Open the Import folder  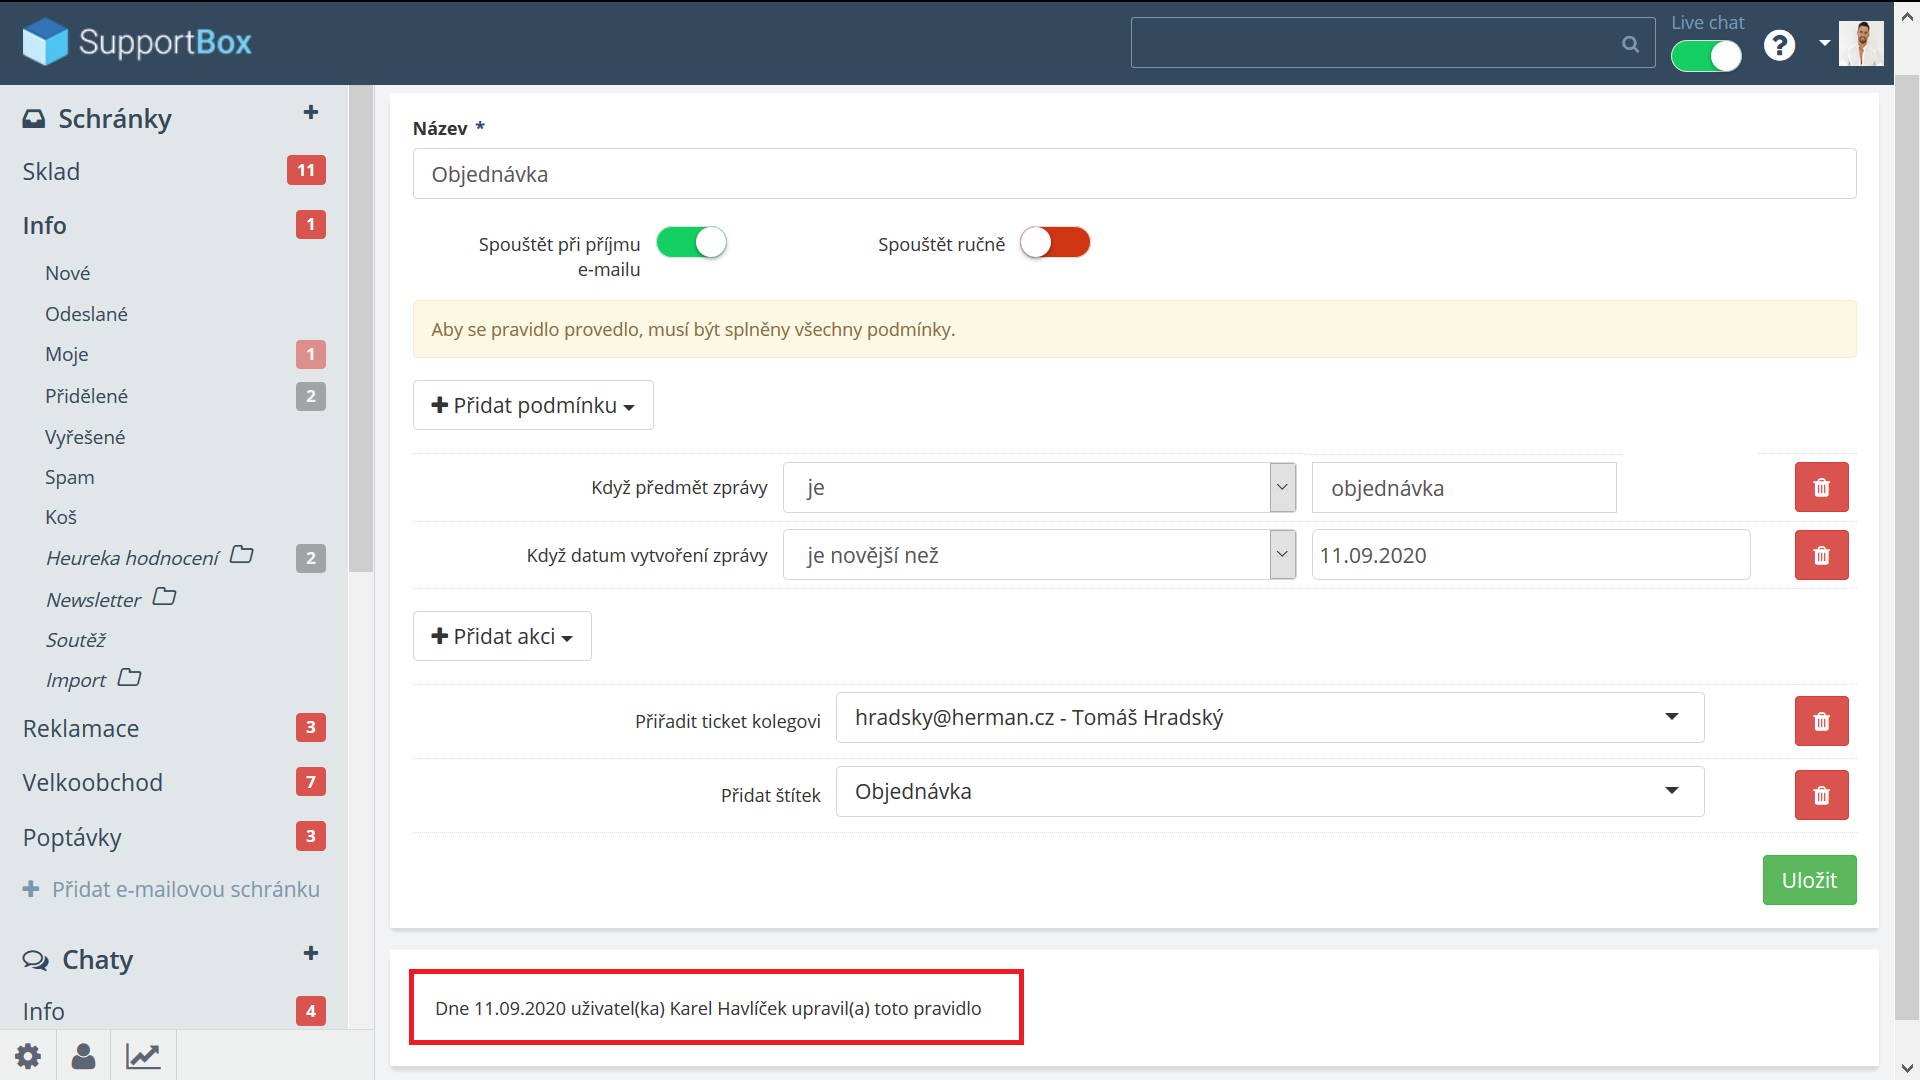coord(75,680)
